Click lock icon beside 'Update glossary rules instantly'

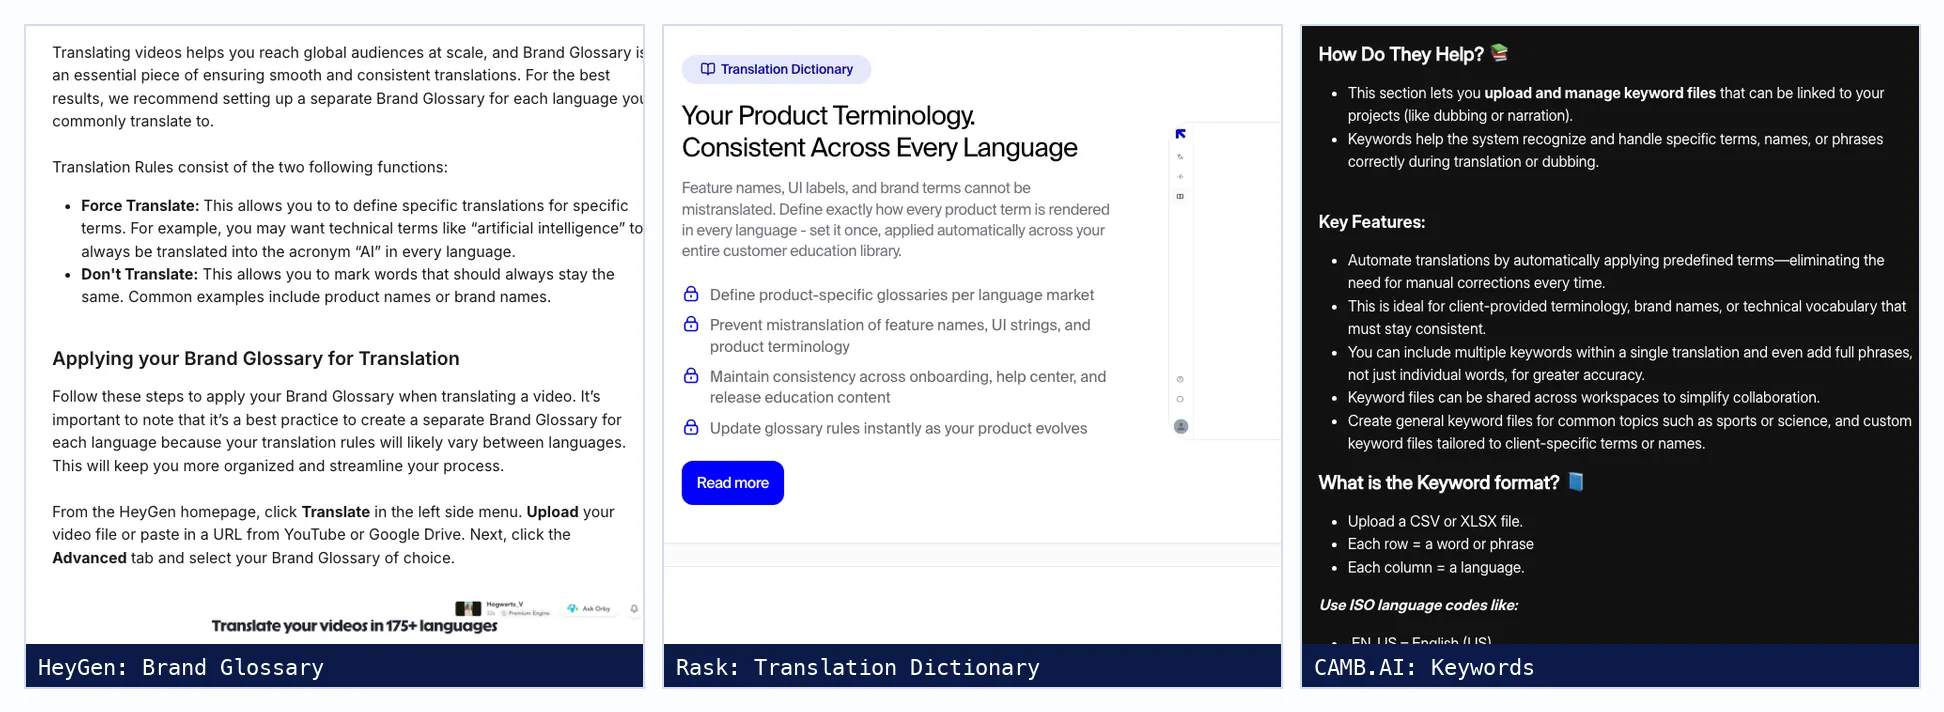(x=691, y=427)
